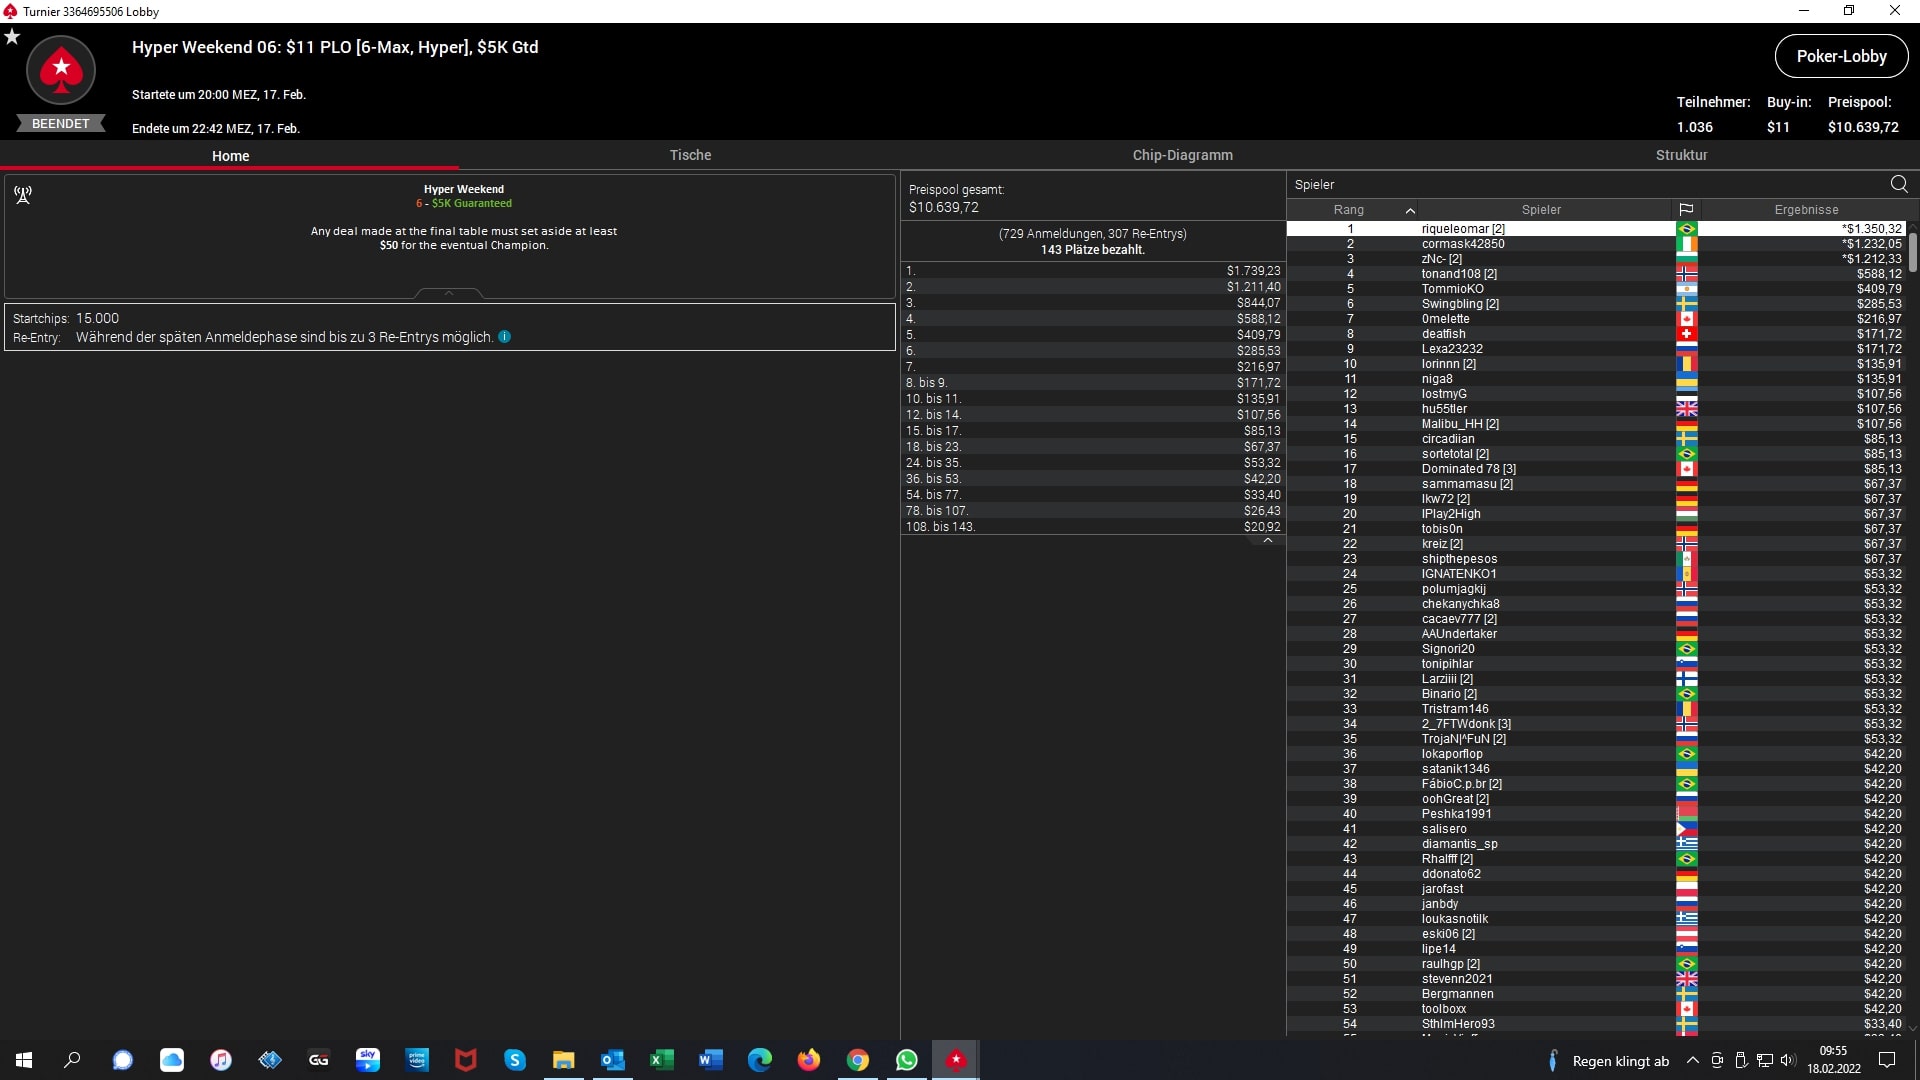The height and width of the screenshot is (1080, 1920).
Task: Click the country flag column header
Action: coord(1686,210)
